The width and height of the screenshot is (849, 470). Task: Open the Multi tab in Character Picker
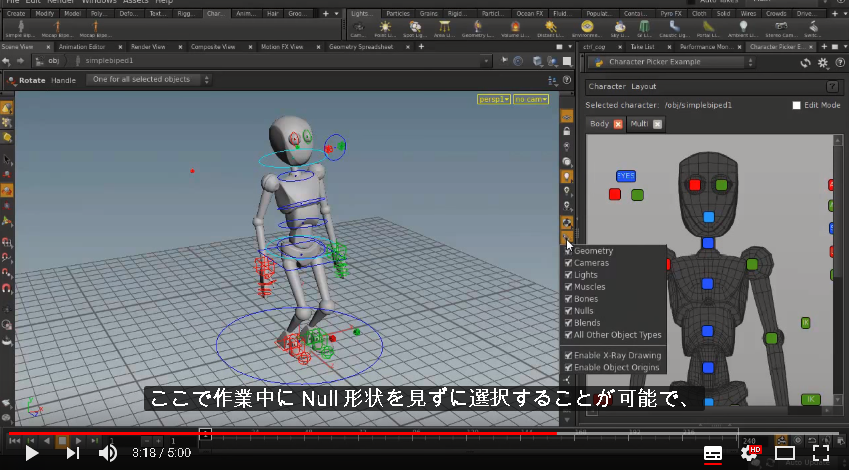pyautogui.click(x=639, y=124)
